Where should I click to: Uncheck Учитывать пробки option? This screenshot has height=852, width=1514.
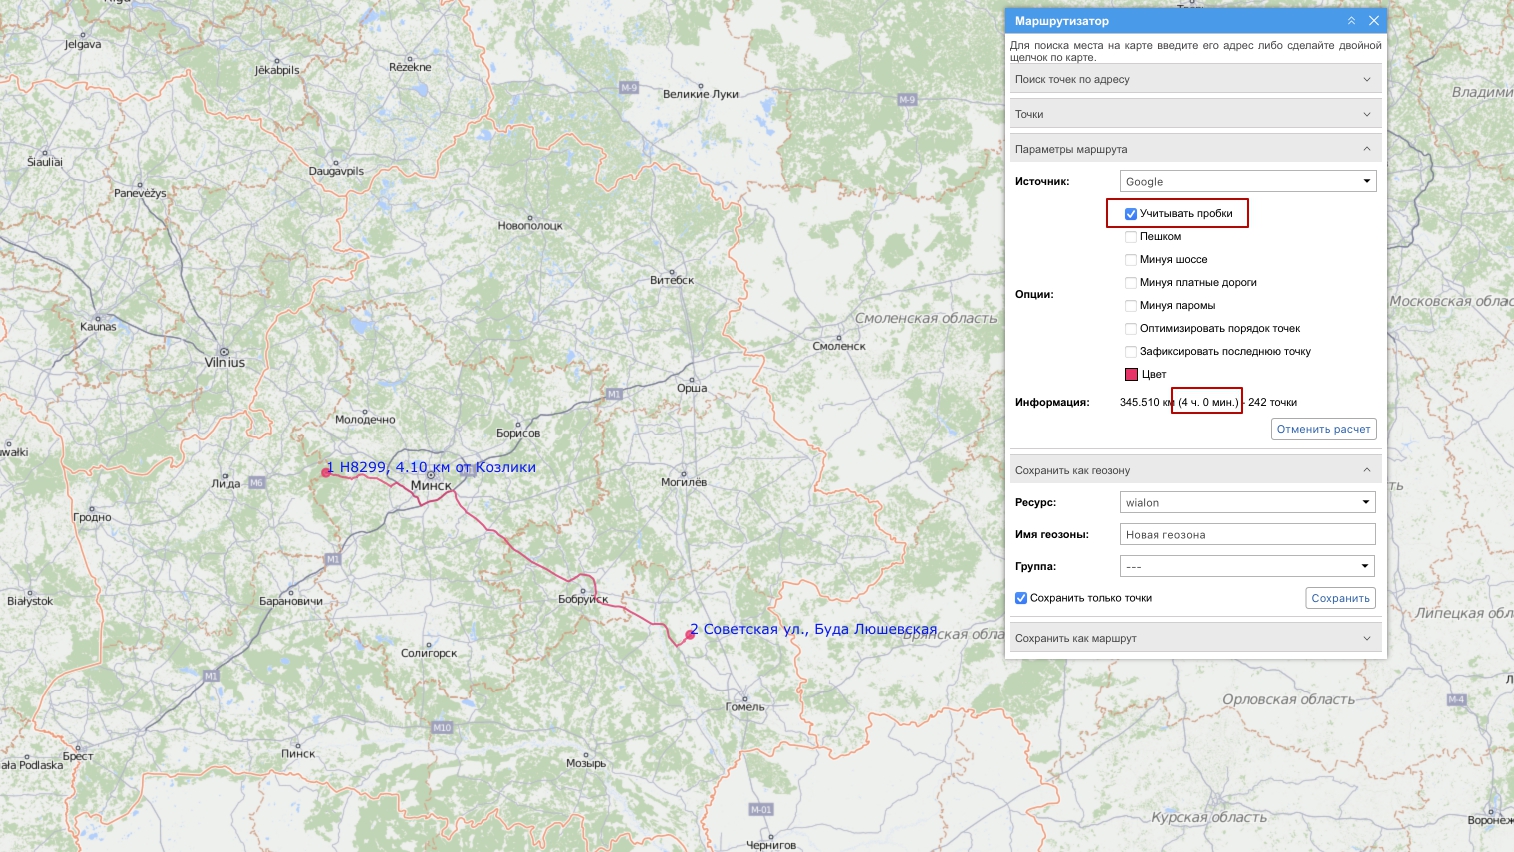pyautogui.click(x=1131, y=214)
